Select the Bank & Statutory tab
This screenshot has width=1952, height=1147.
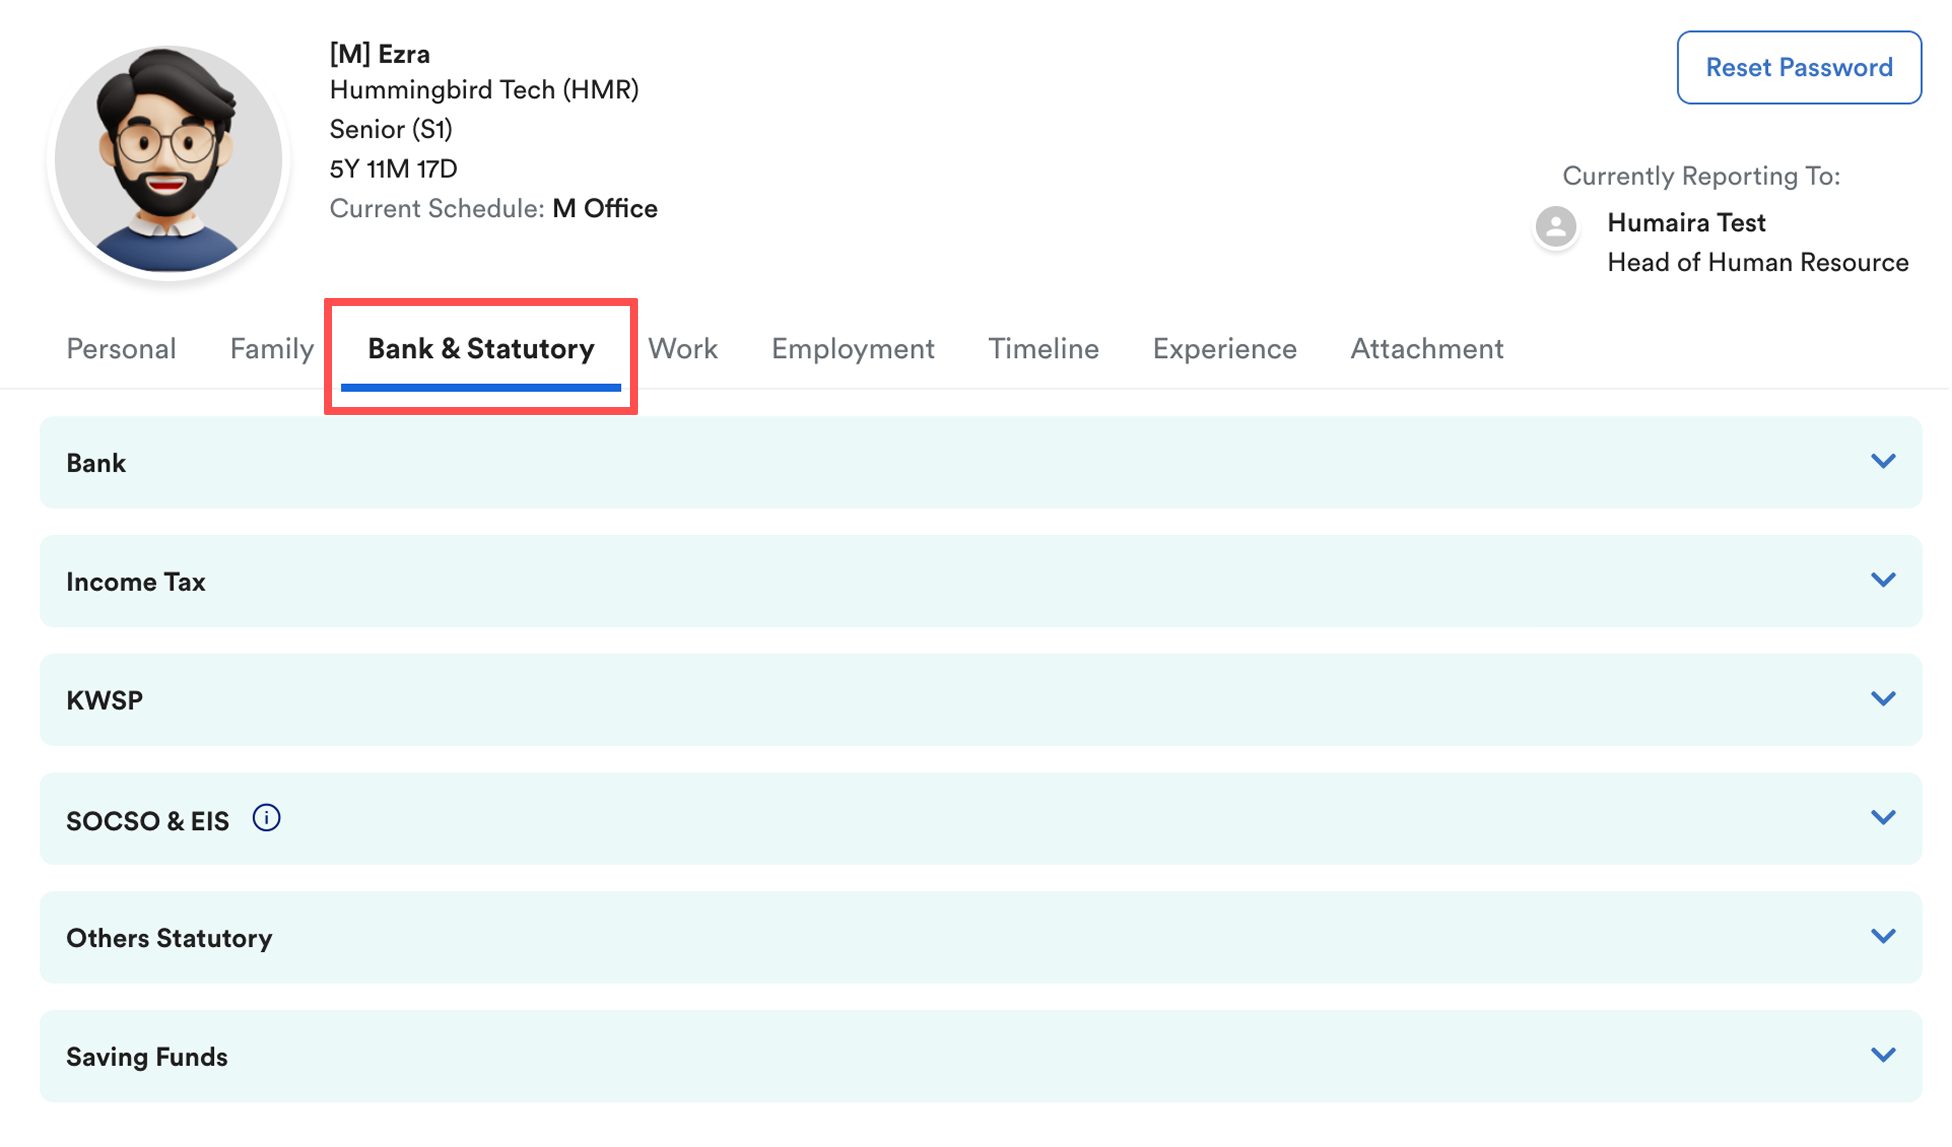(x=481, y=349)
